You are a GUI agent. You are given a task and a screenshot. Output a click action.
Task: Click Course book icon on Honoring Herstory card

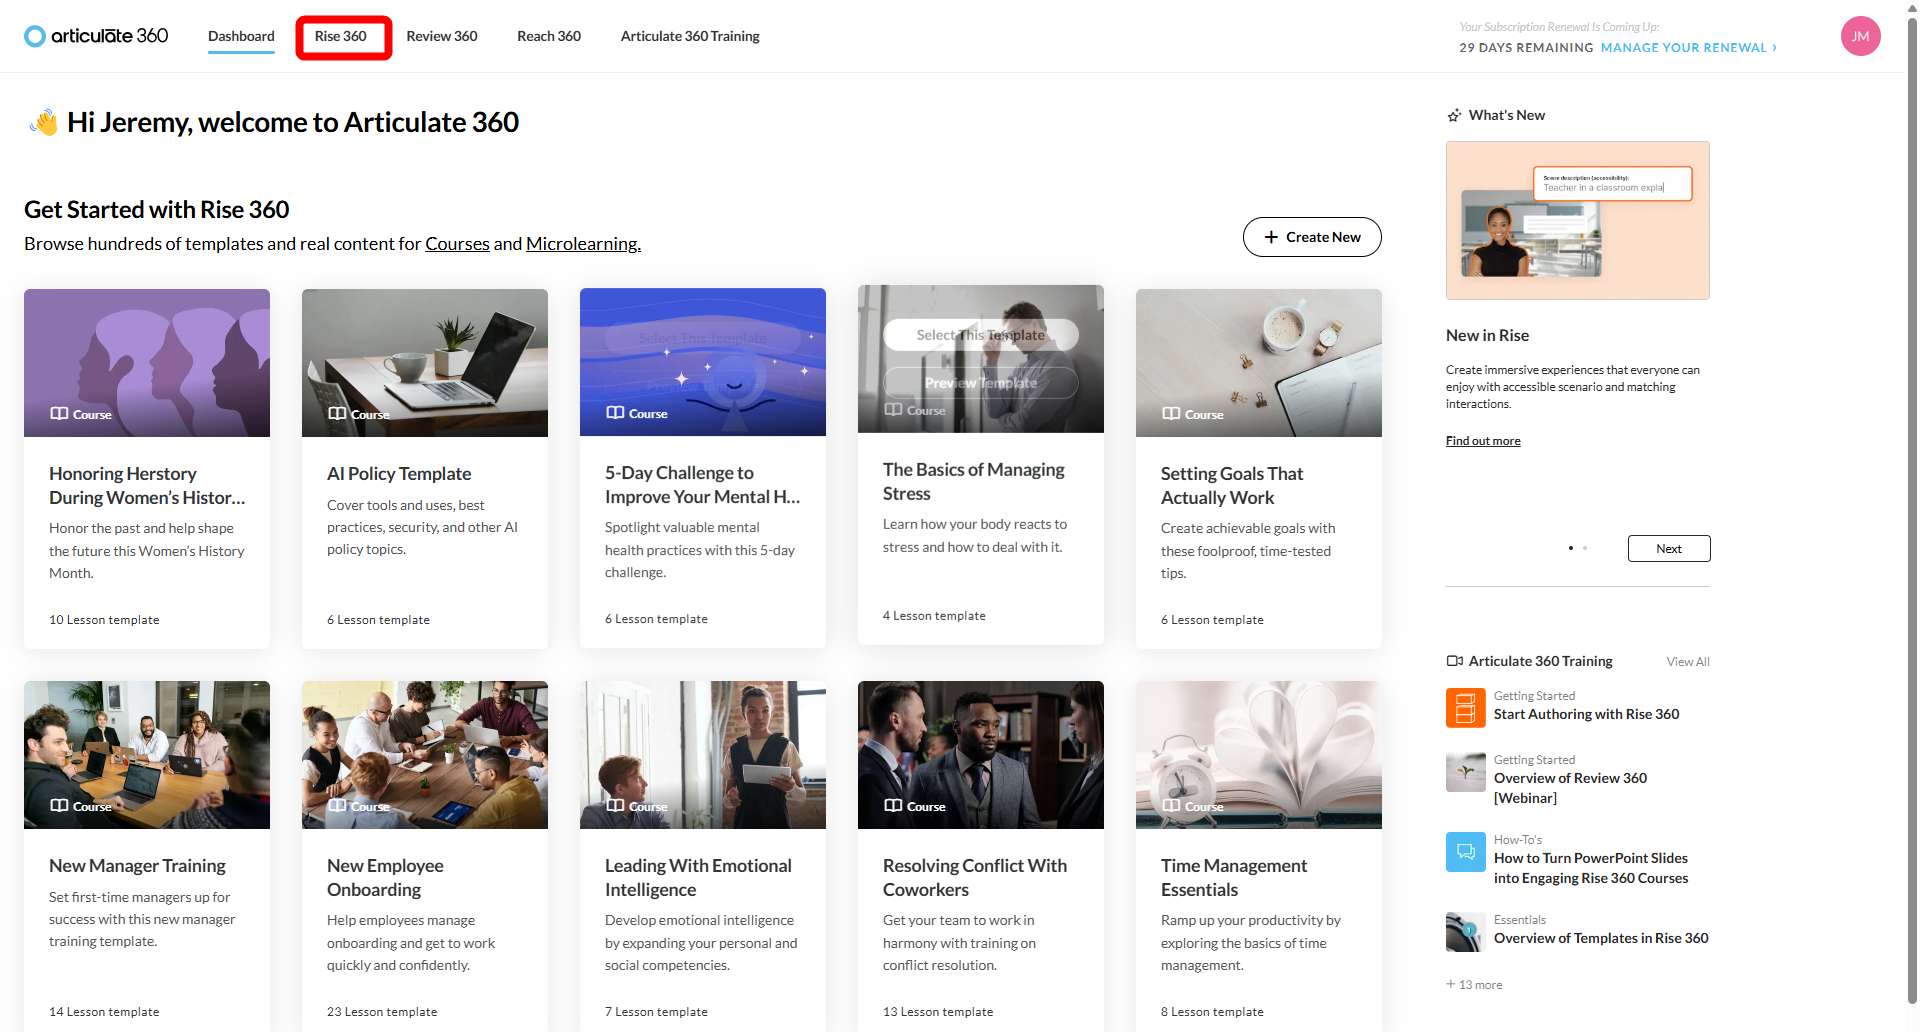point(59,414)
